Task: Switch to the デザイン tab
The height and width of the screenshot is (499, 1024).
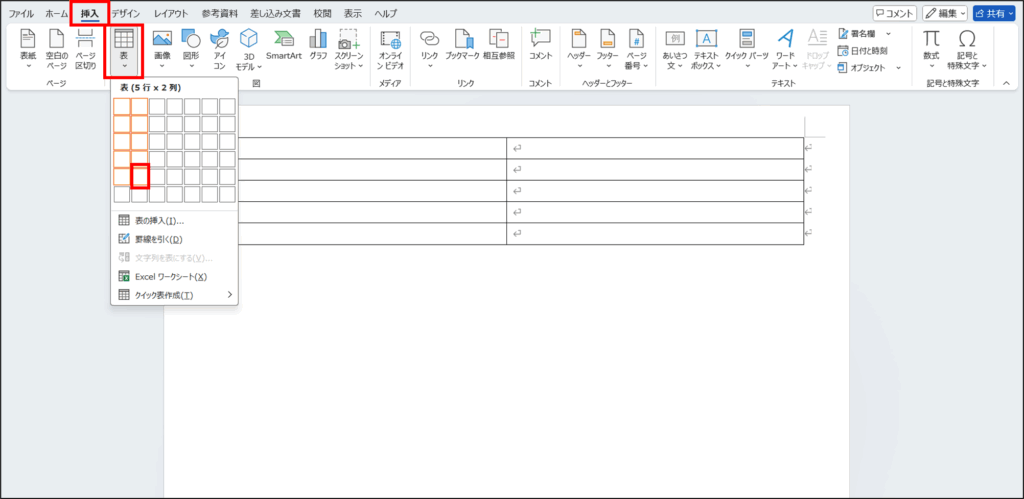Action: [125, 13]
